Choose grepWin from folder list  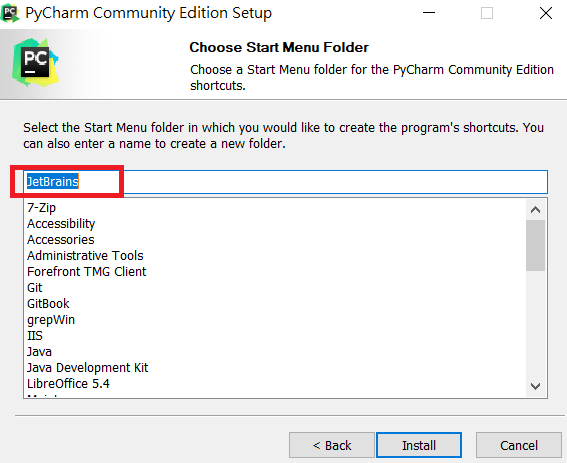(x=51, y=320)
